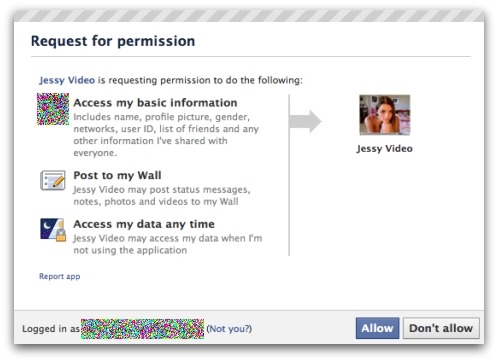The height and width of the screenshot is (362, 498).
Task: Click the Jessy Video caption under the thumbnail
Action: point(385,149)
